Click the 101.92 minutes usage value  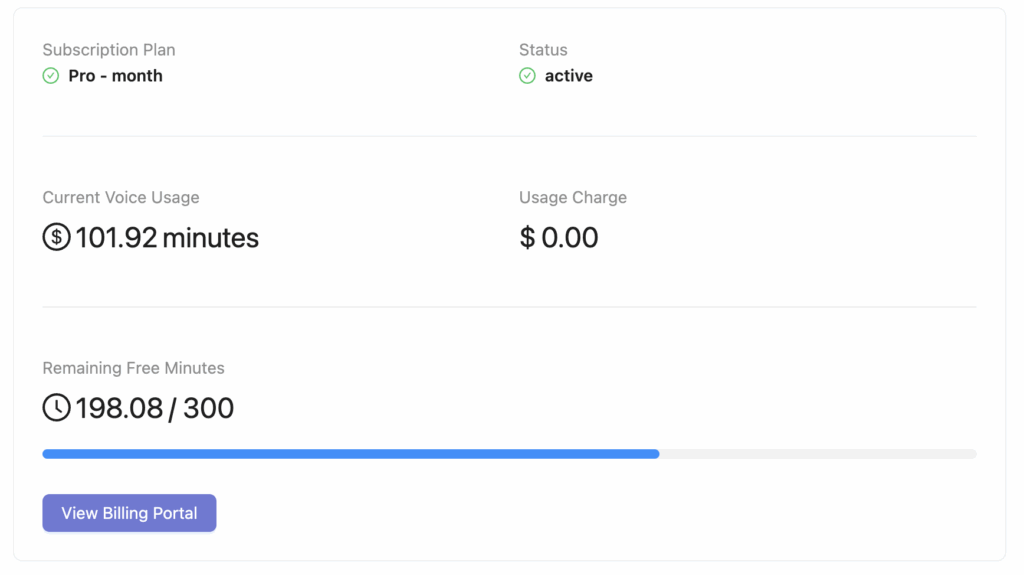[x=167, y=237]
